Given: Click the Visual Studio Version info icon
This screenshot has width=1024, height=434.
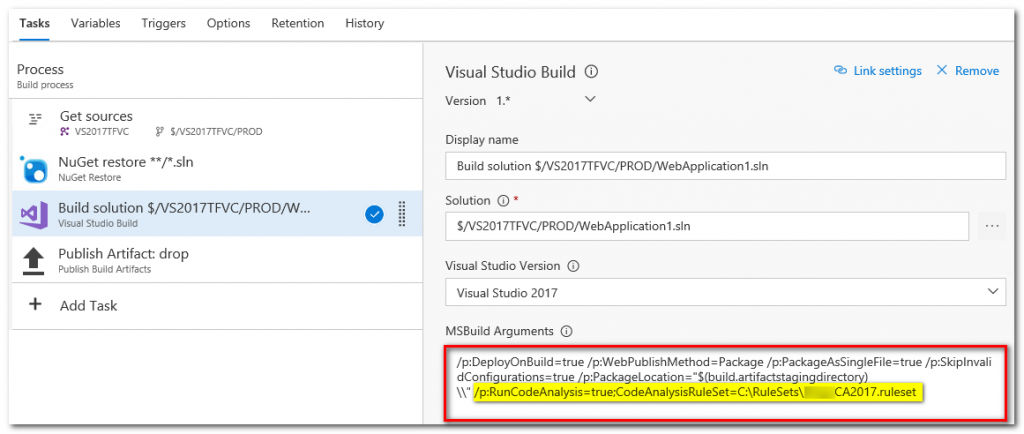Looking at the screenshot, I should click(x=573, y=267).
